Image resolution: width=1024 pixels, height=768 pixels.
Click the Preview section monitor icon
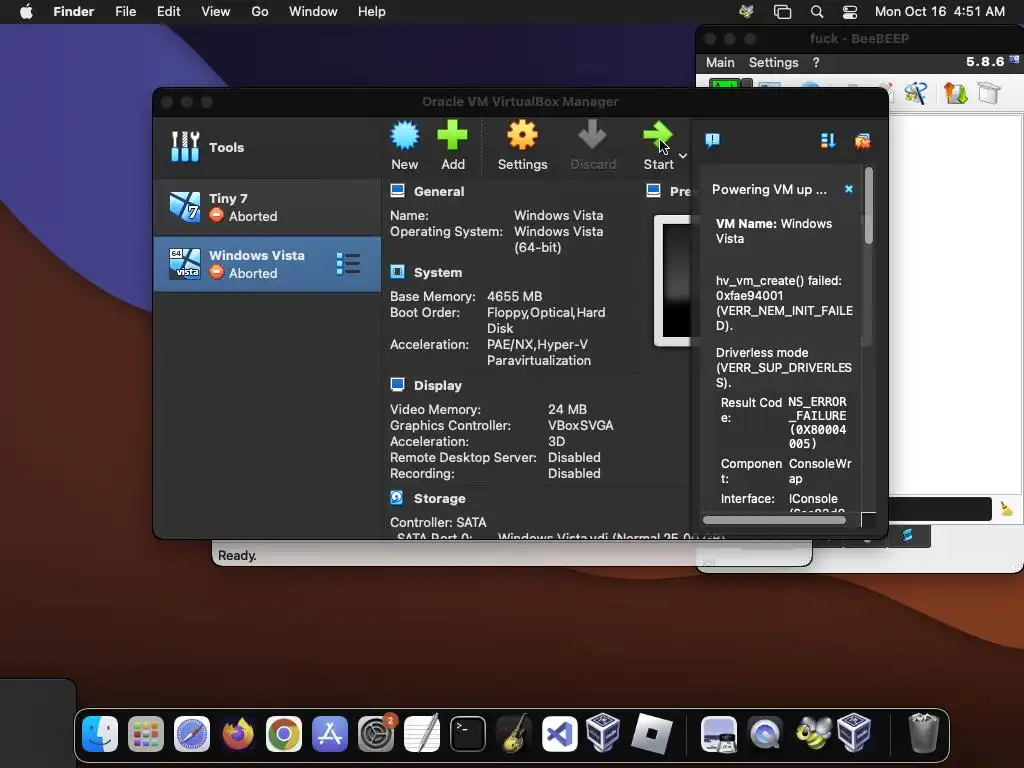point(653,191)
